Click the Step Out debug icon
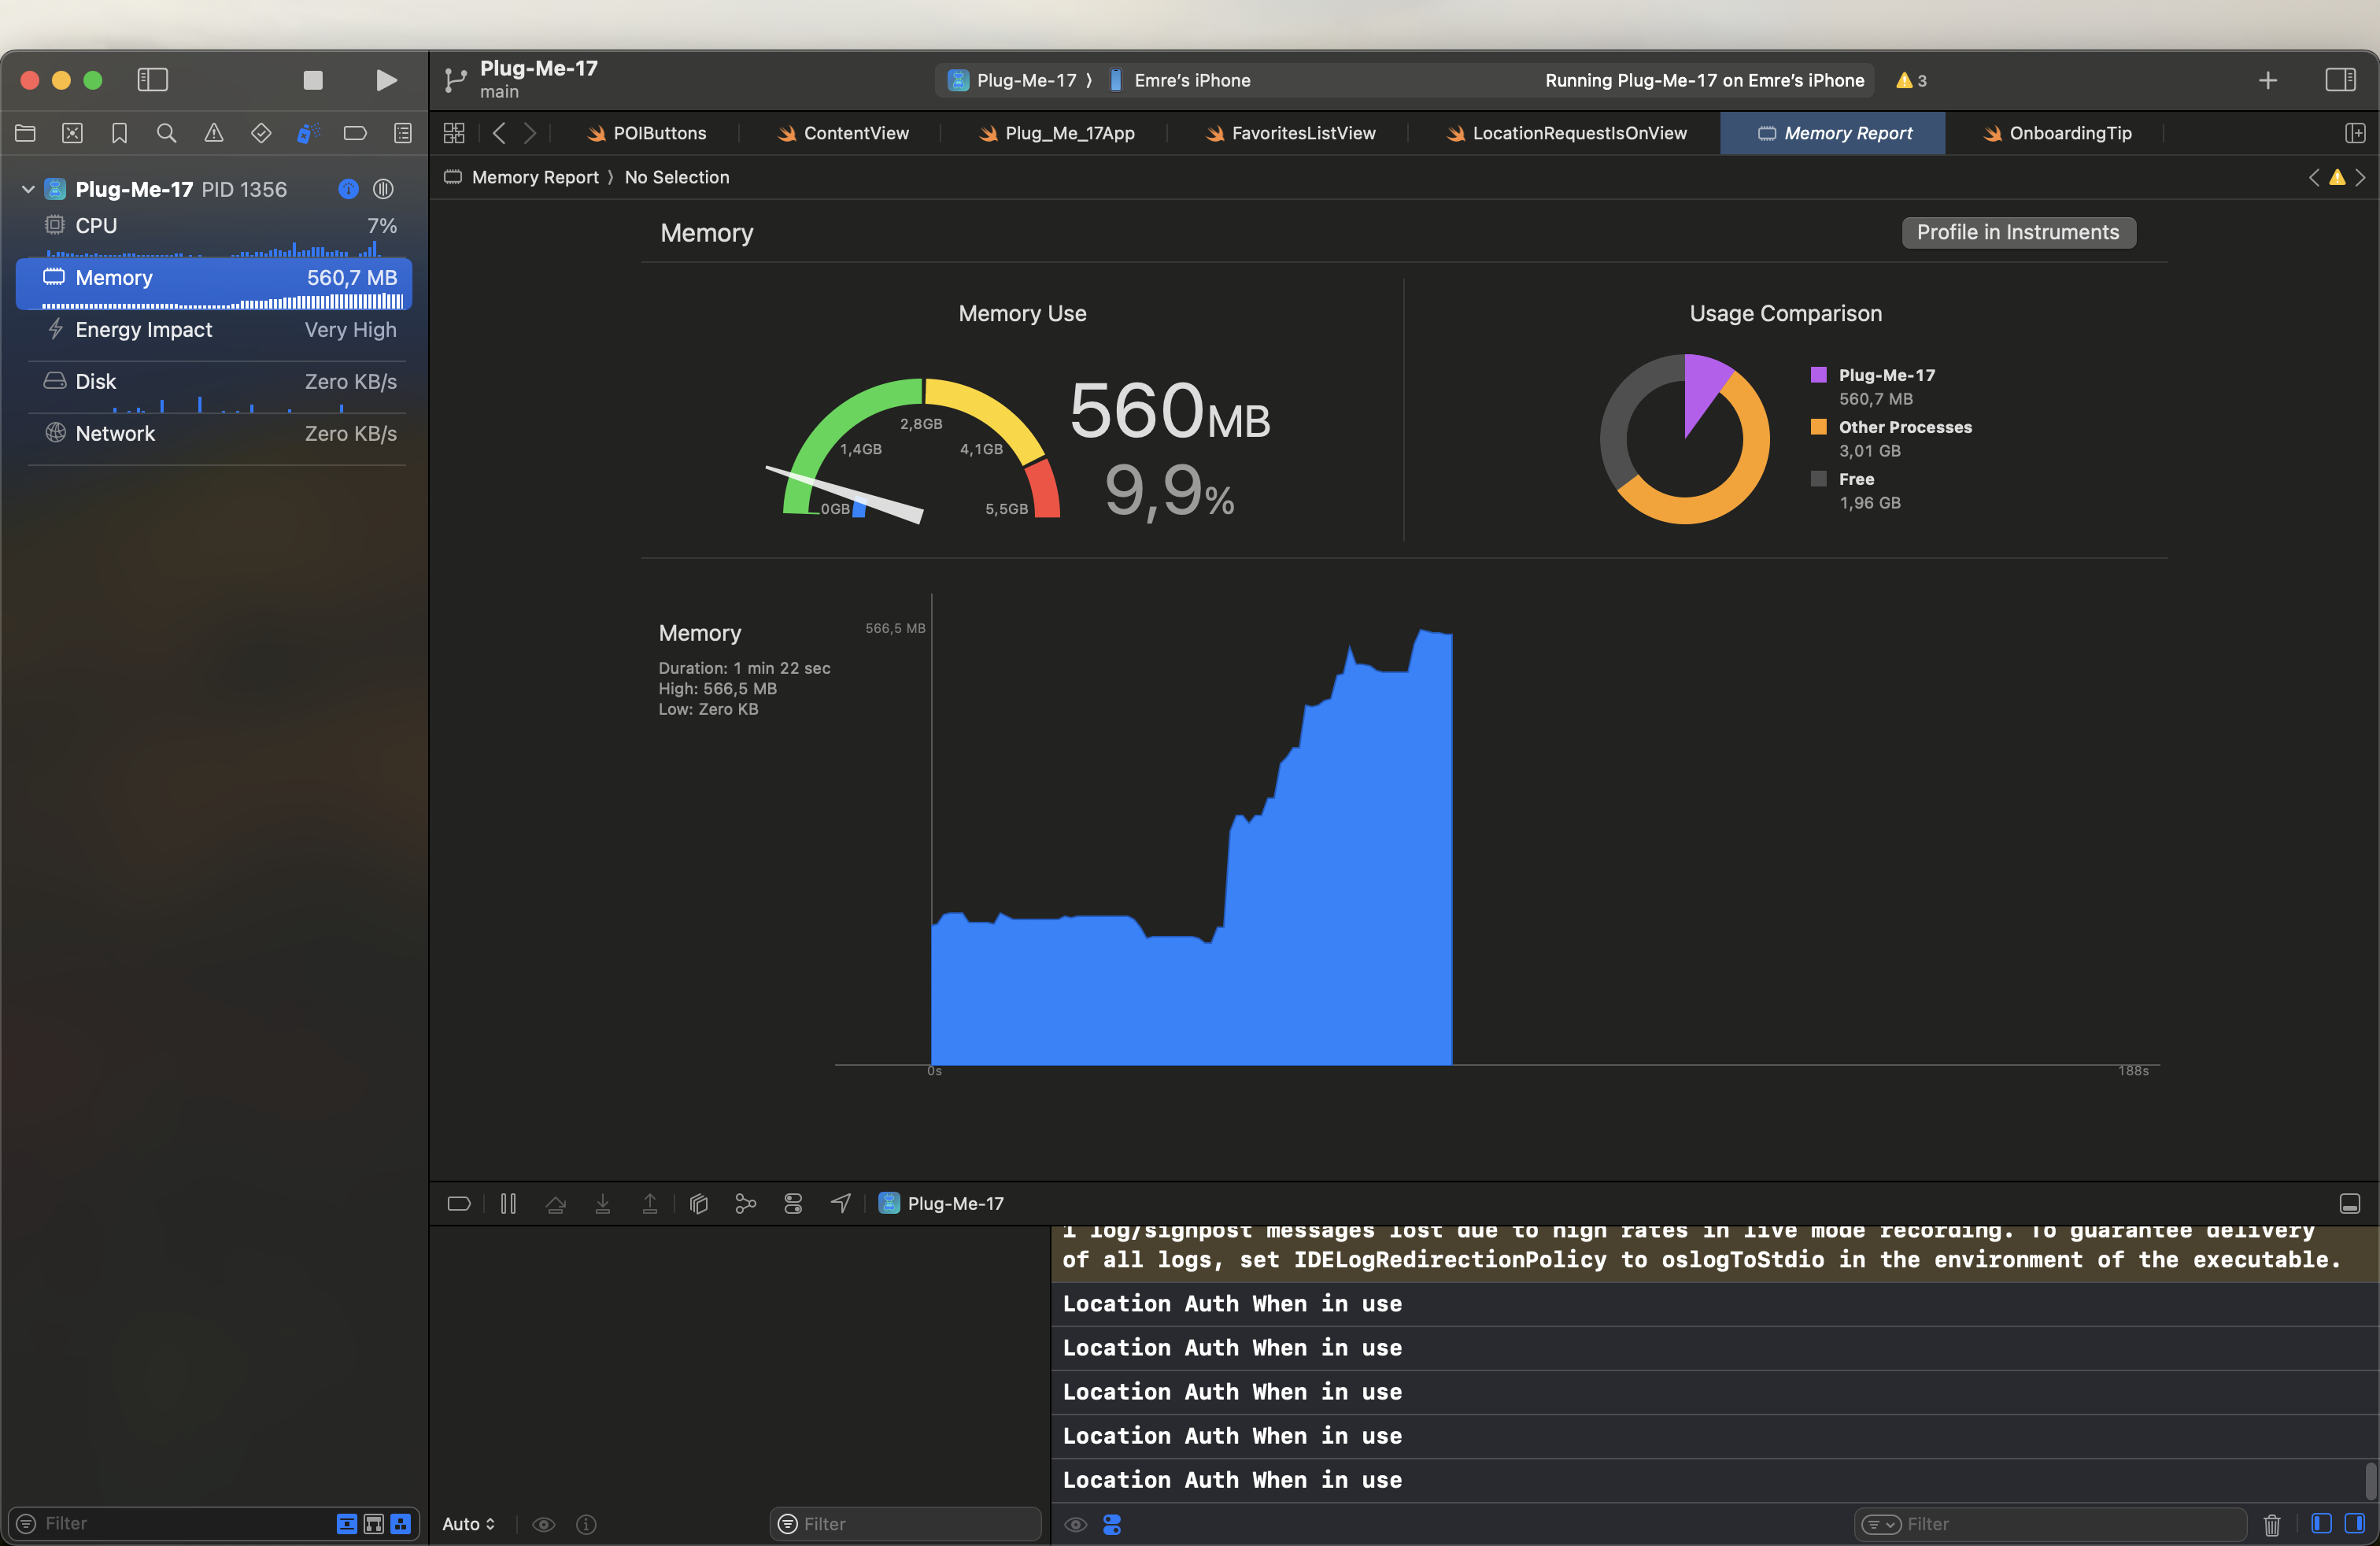 point(649,1203)
